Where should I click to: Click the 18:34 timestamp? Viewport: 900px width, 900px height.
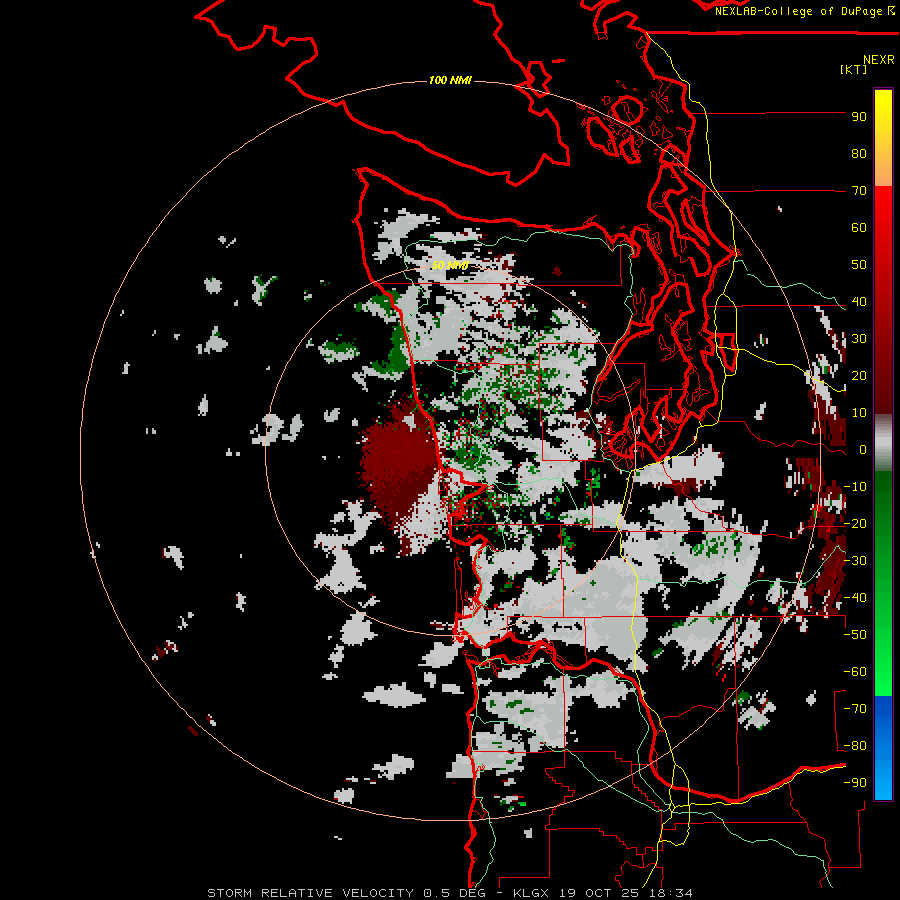(670, 893)
